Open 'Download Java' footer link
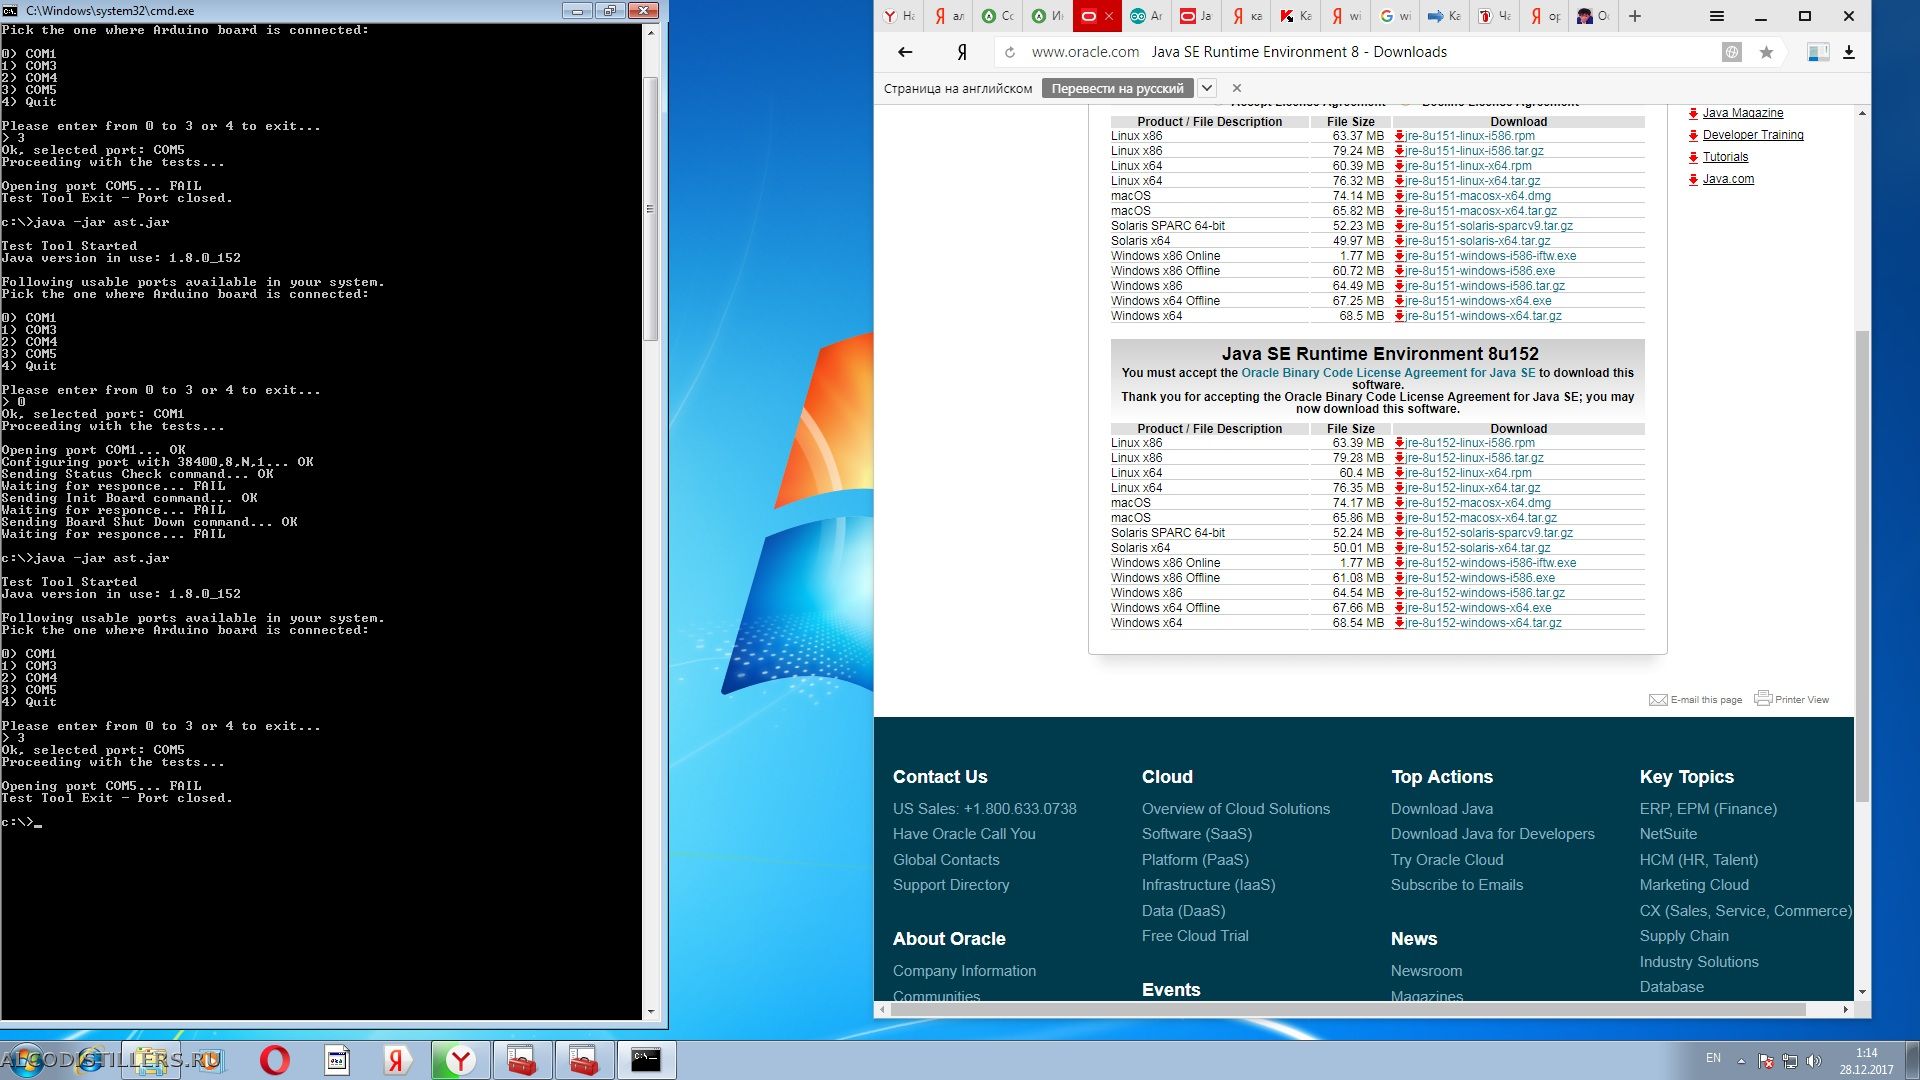 [x=1441, y=809]
